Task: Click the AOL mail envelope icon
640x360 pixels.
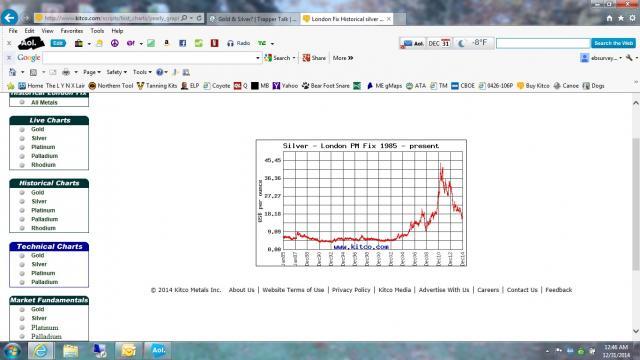Action: [408, 43]
